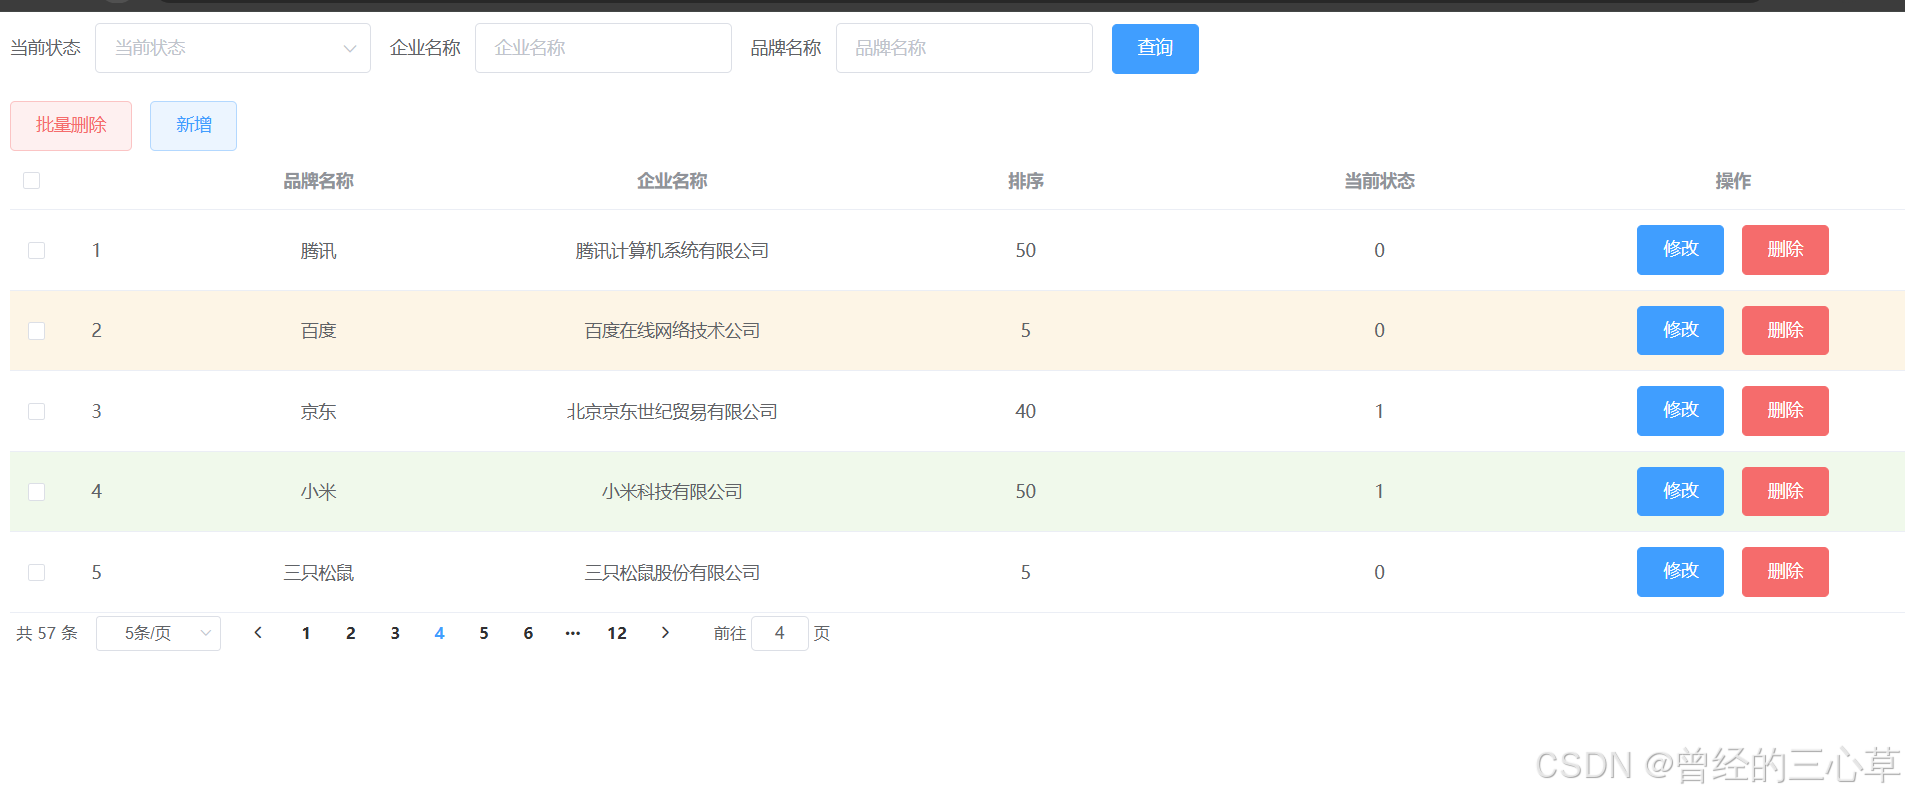Click the 品牌名称 column header
1905x797 pixels.
pyautogui.click(x=318, y=181)
